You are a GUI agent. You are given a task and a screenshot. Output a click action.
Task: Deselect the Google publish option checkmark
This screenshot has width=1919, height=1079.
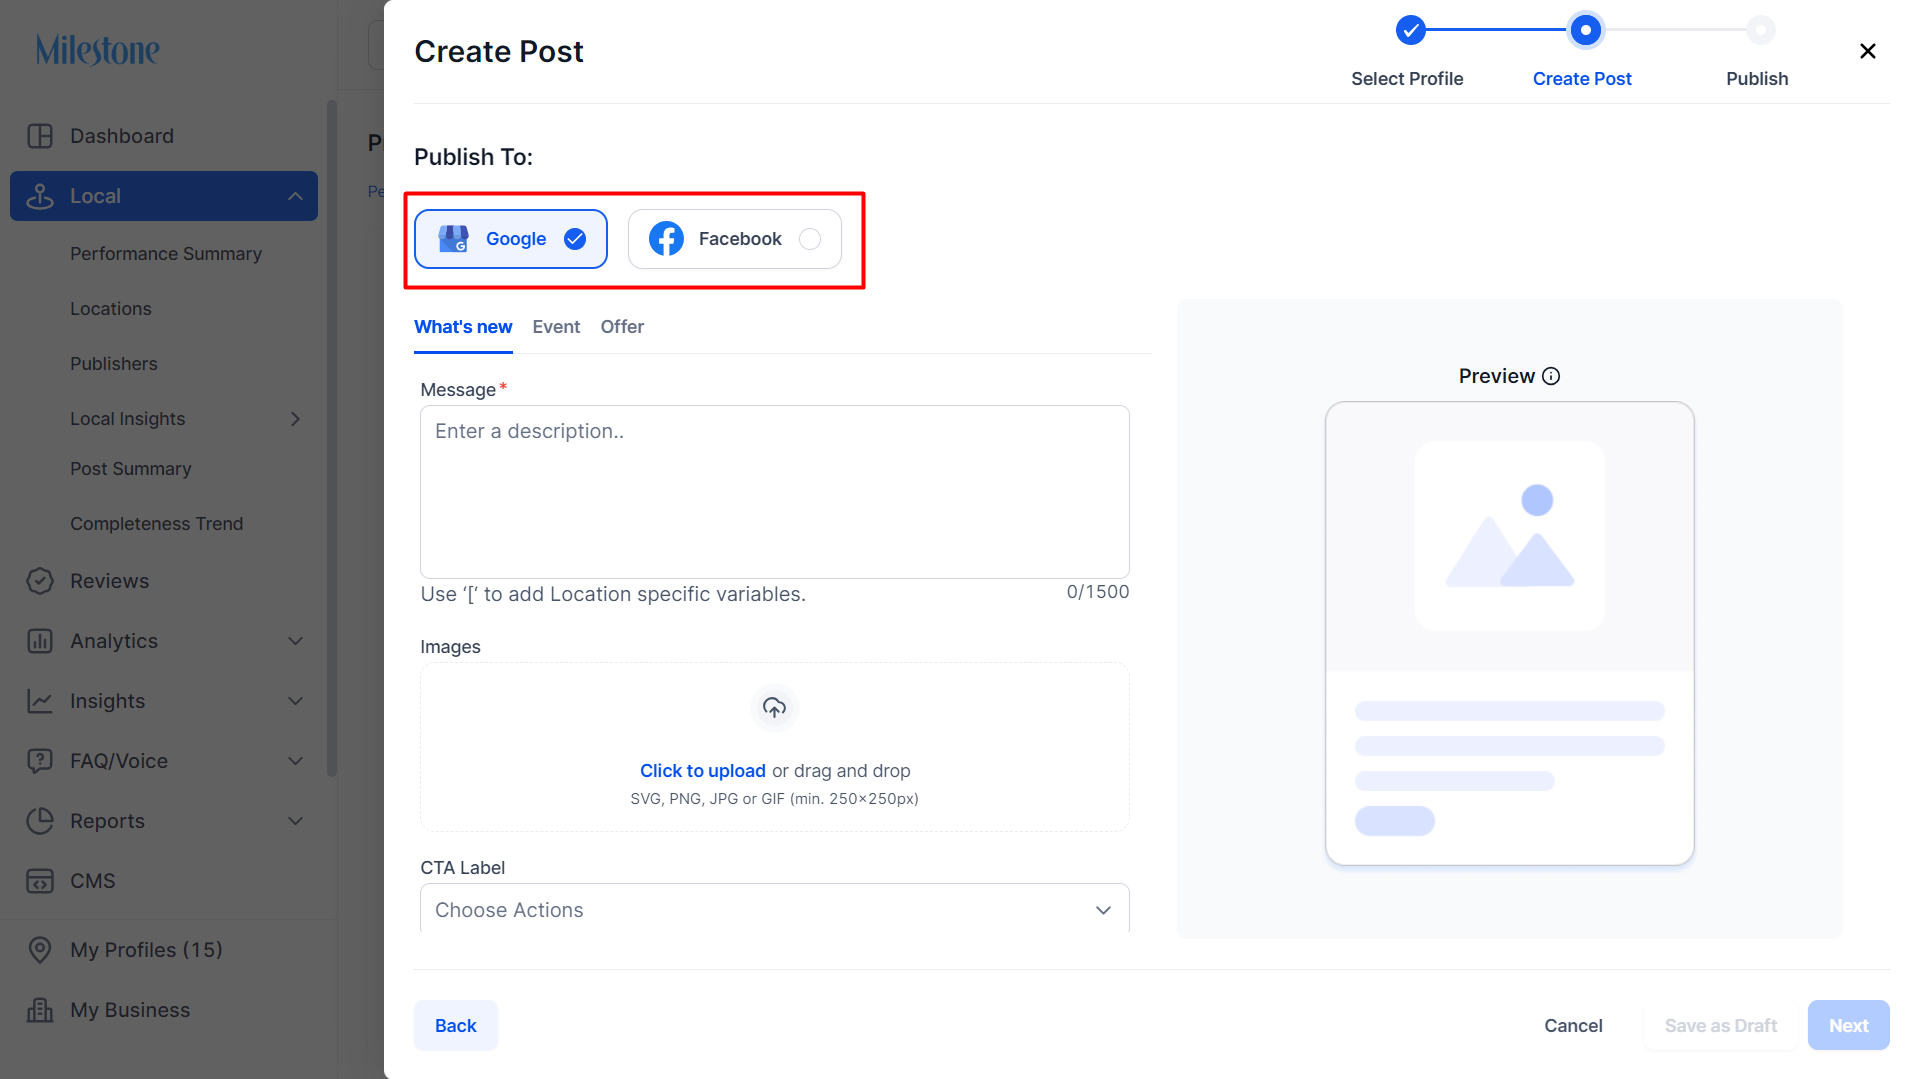(575, 239)
